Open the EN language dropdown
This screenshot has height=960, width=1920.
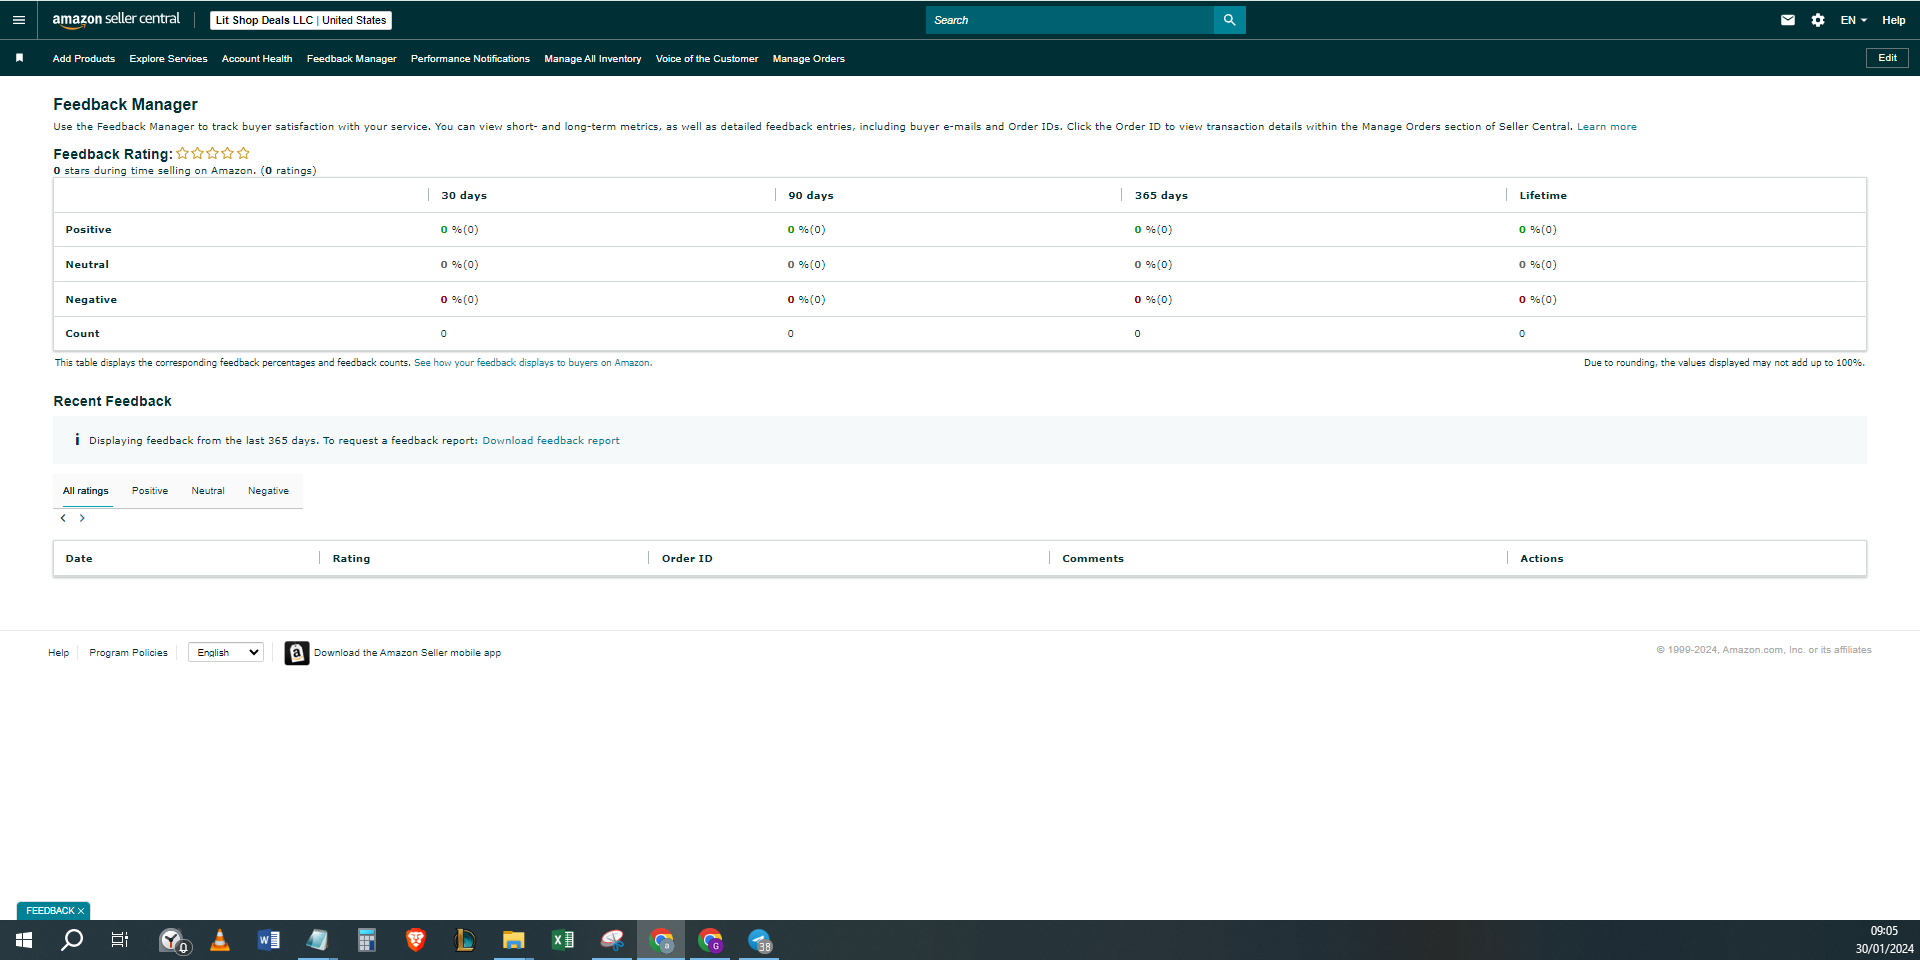point(1853,20)
